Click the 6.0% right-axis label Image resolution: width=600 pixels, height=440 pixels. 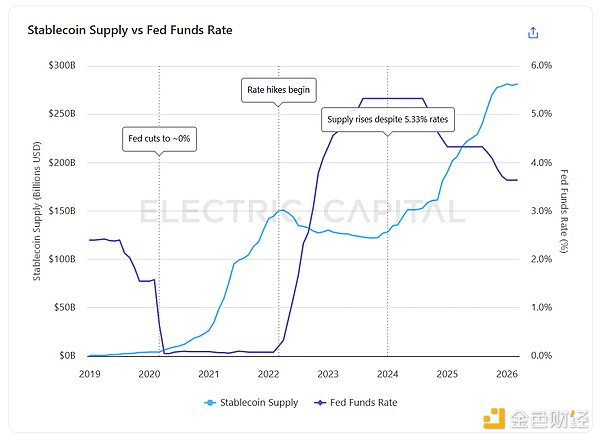pyautogui.click(x=539, y=65)
